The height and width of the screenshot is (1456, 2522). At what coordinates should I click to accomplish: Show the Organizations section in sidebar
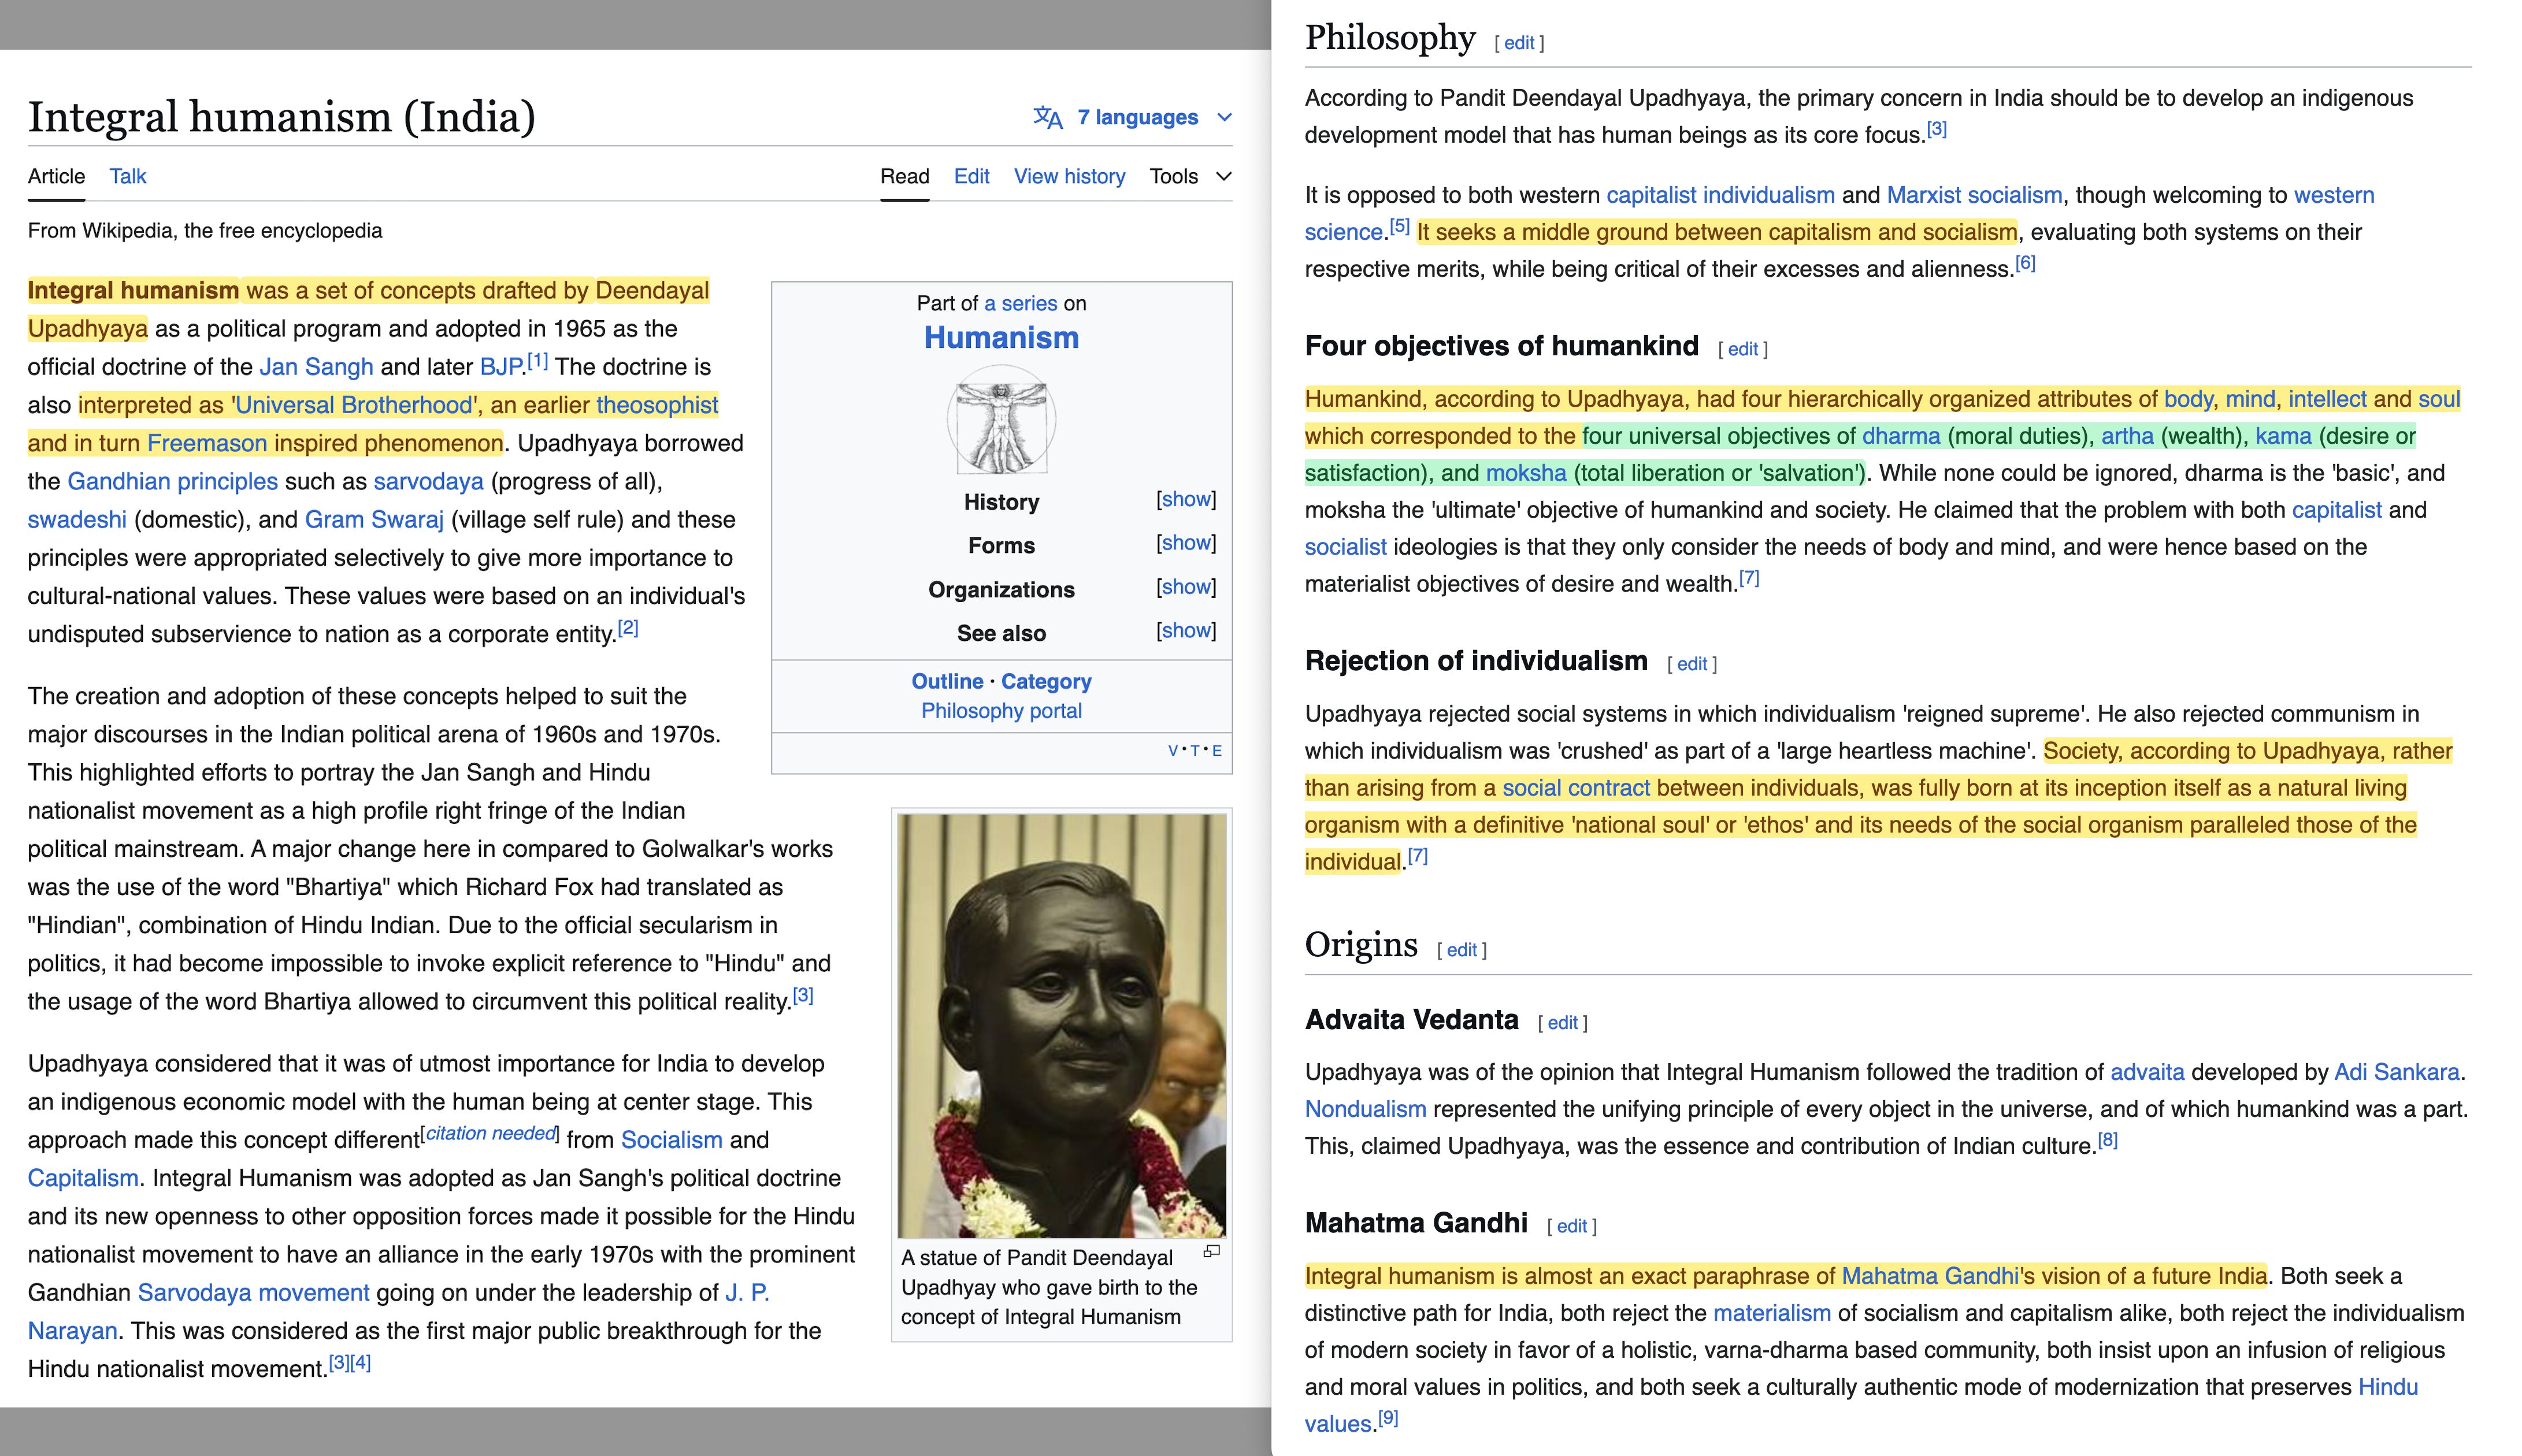click(x=1186, y=587)
